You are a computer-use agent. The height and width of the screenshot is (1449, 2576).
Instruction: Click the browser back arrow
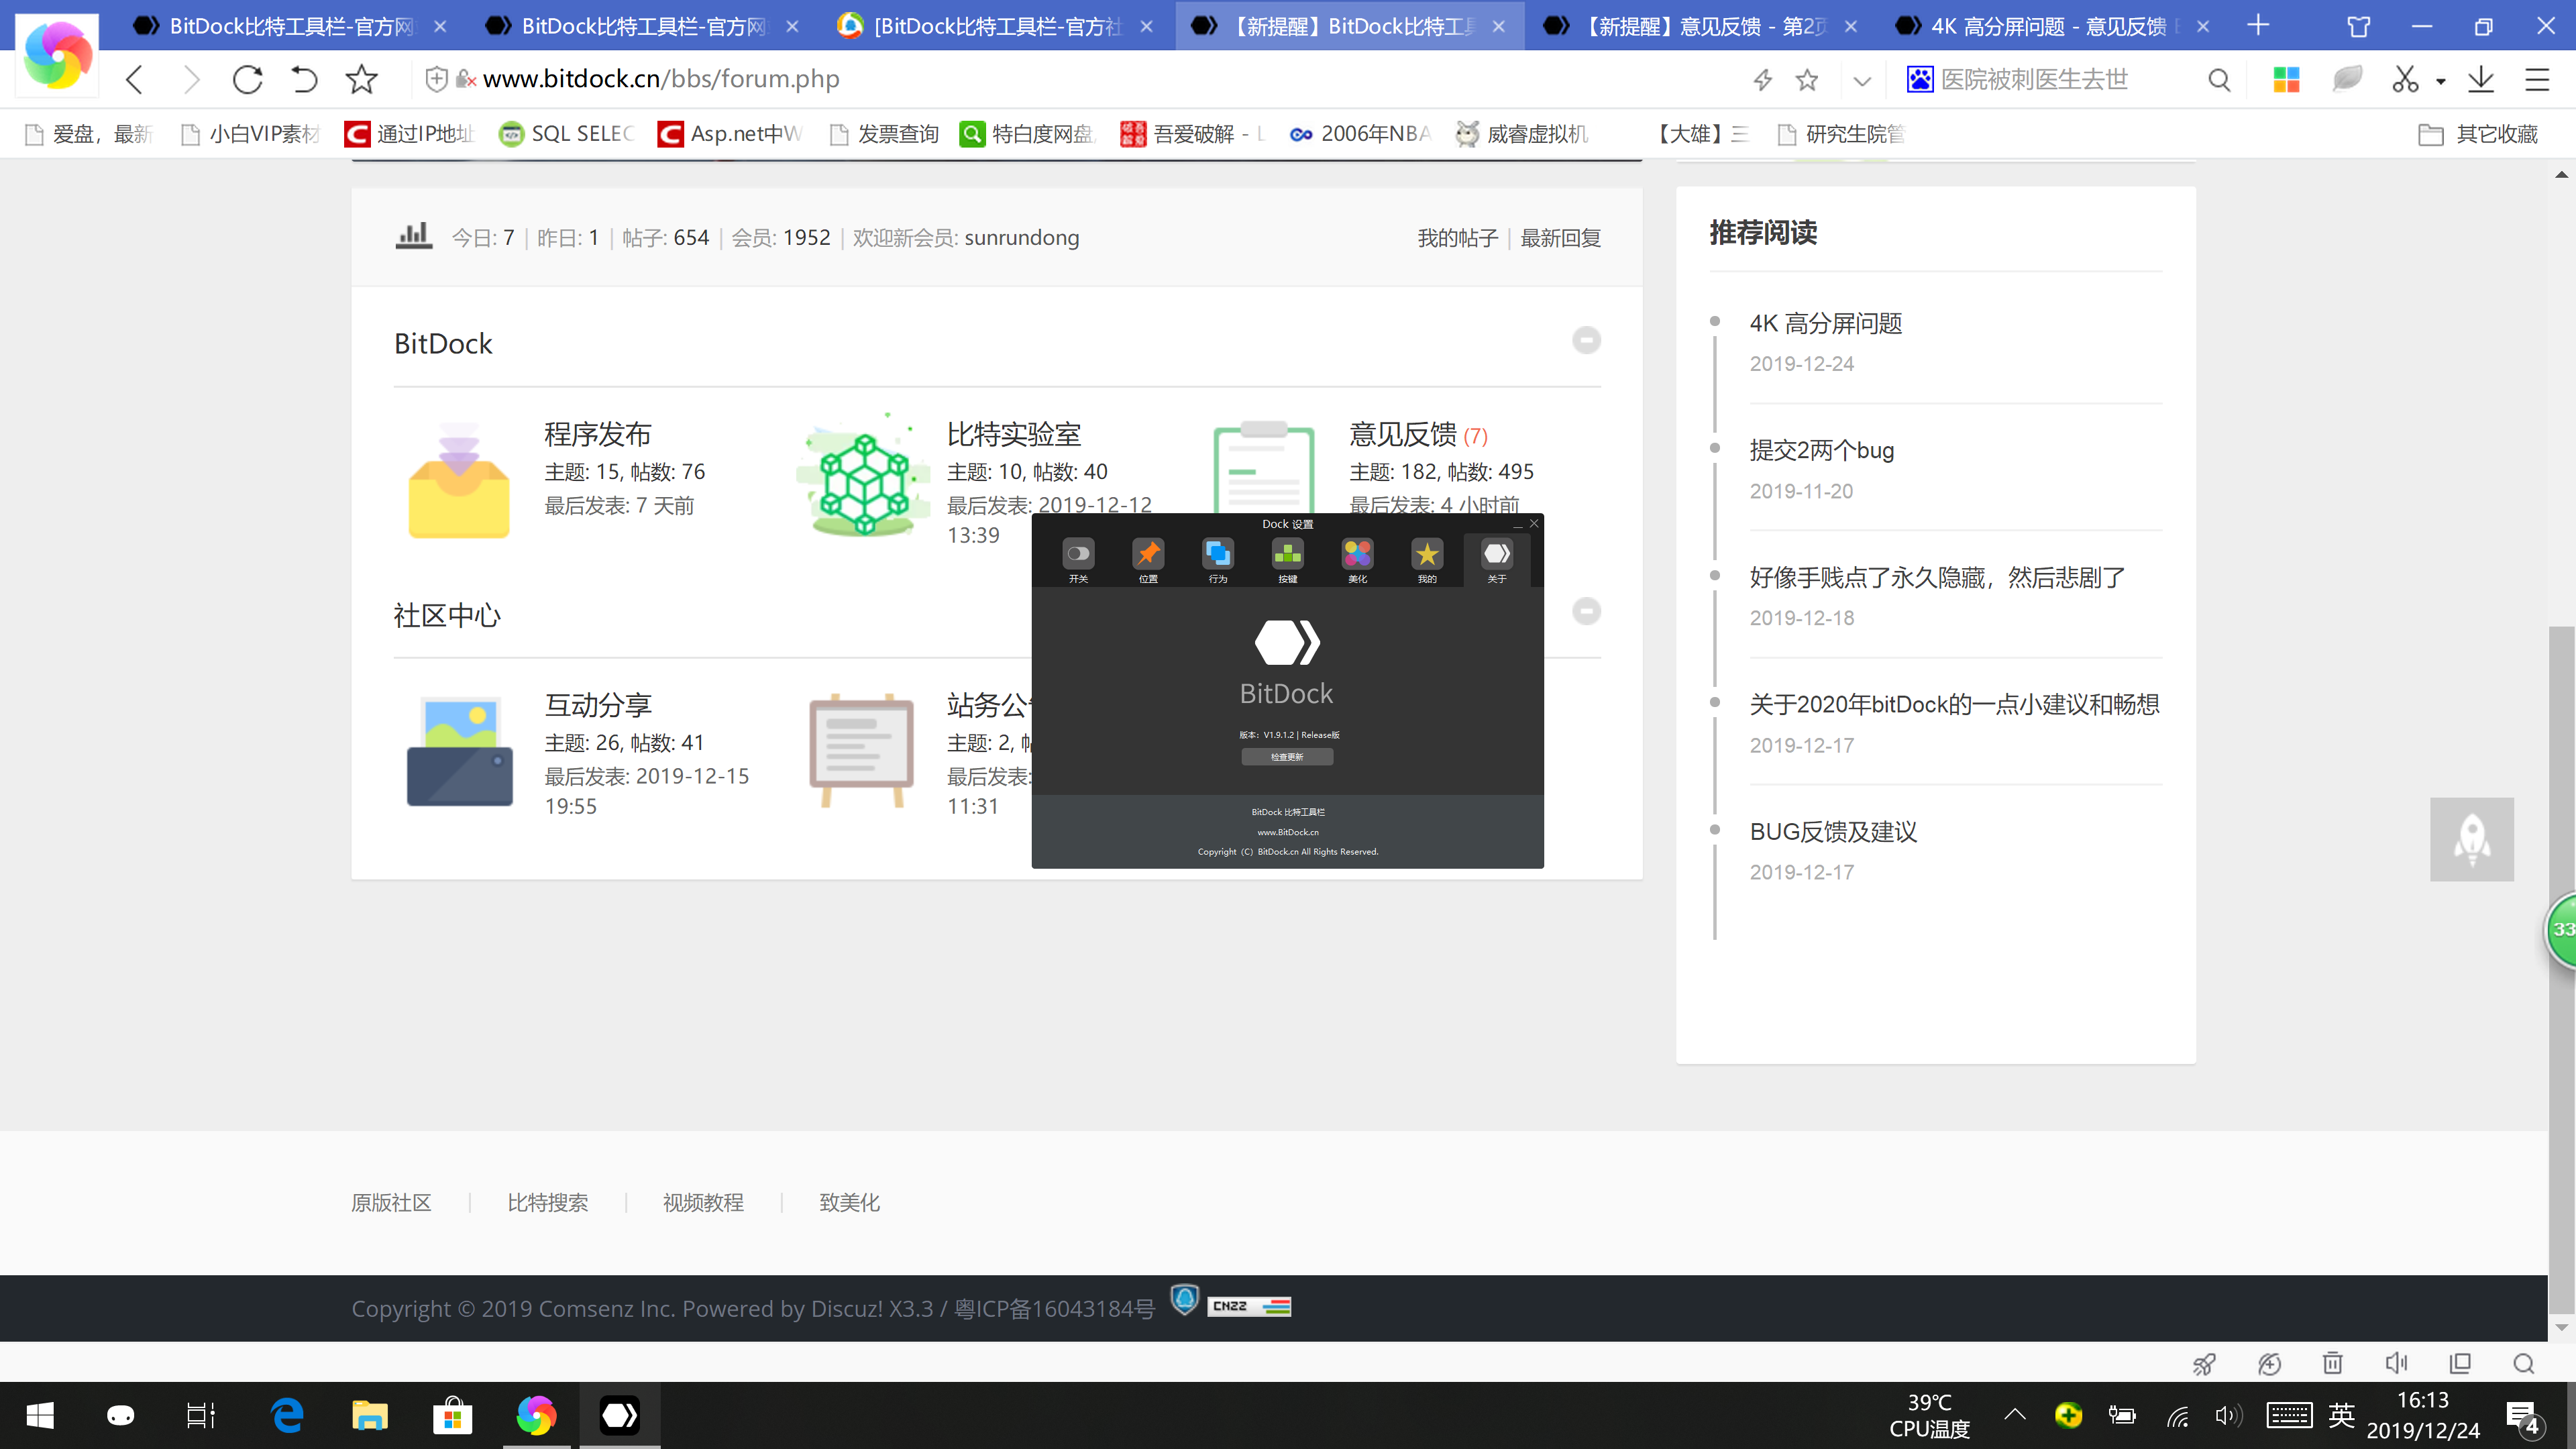tap(135, 79)
